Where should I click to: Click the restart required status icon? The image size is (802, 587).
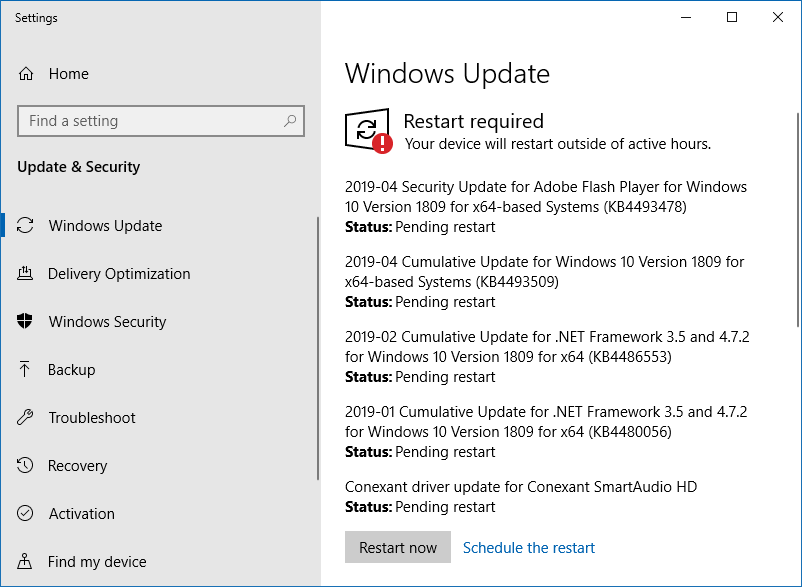coord(368,131)
